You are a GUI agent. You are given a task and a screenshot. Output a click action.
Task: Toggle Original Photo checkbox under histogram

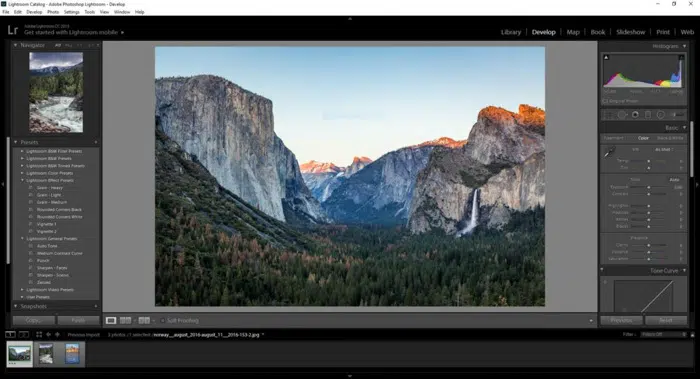(x=605, y=101)
